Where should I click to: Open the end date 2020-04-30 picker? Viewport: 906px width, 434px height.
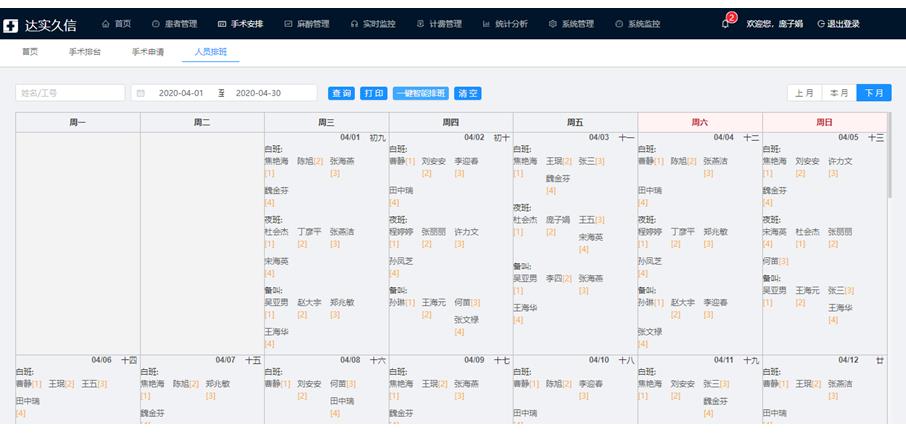pos(258,93)
